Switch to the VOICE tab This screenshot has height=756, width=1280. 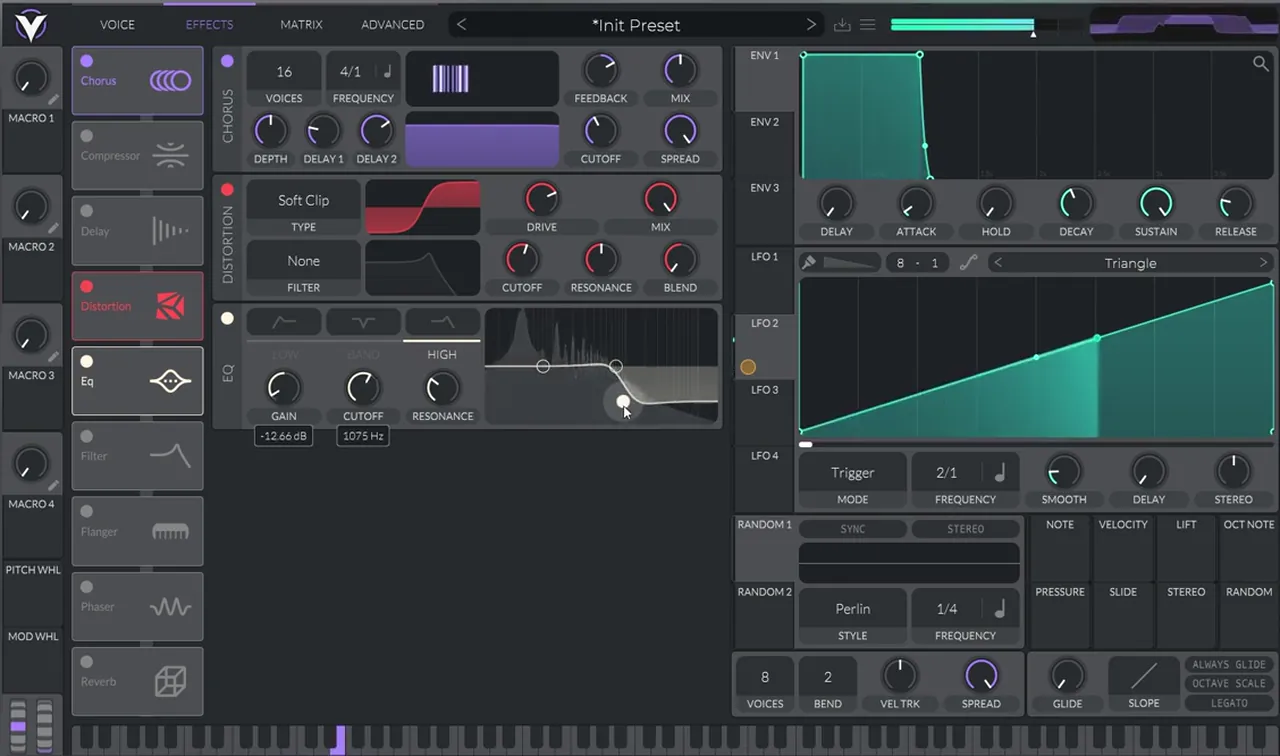click(117, 24)
